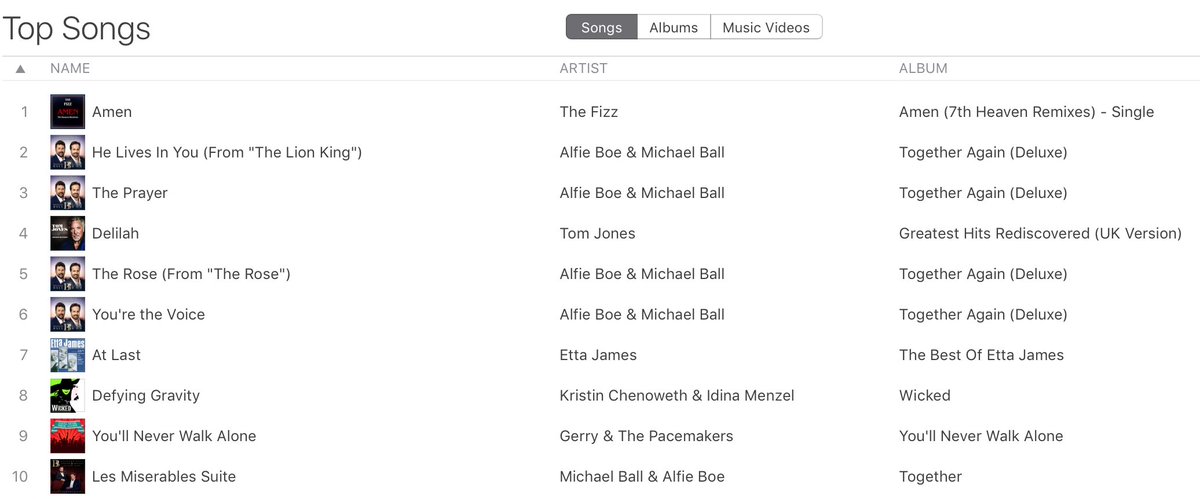Screen dimensions: 1200x499
Task: Select the song He Lives In You
Action: tap(227, 152)
